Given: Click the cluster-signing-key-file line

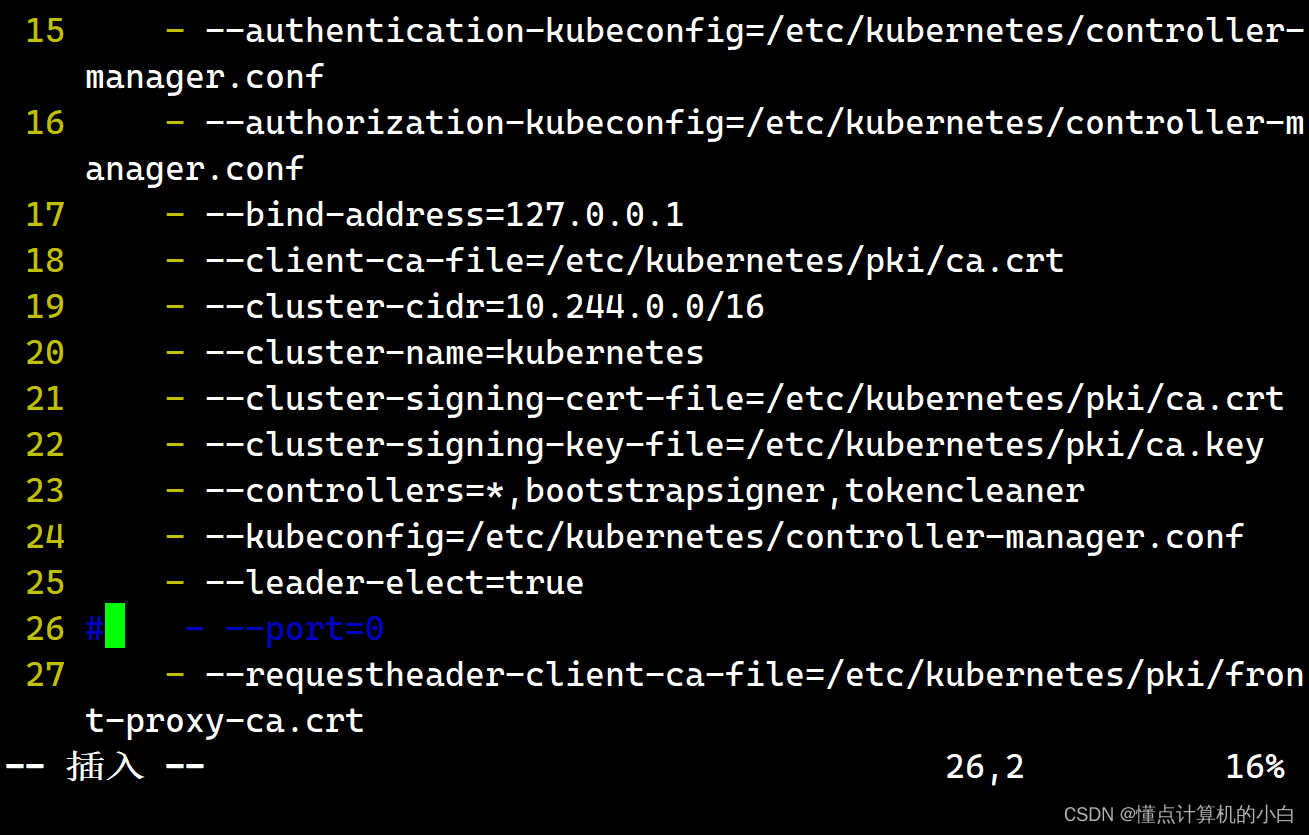Looking at the screenshot, I should (715, 445).
